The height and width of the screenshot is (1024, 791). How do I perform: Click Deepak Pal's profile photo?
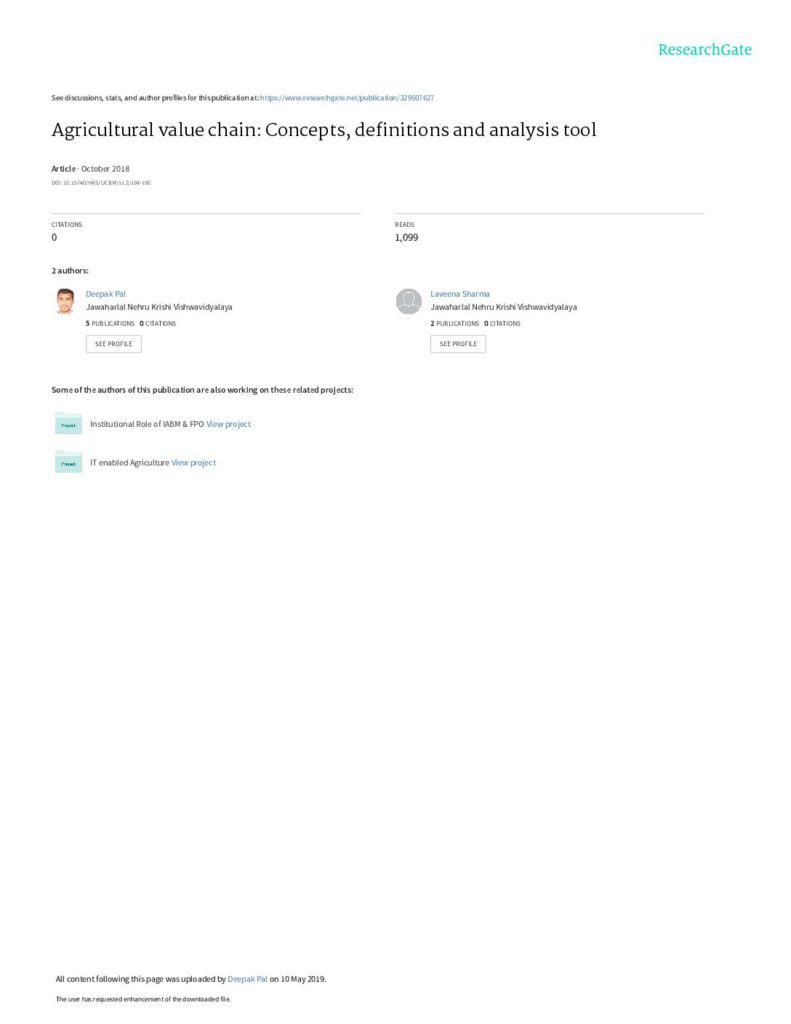tap(65, 301)
